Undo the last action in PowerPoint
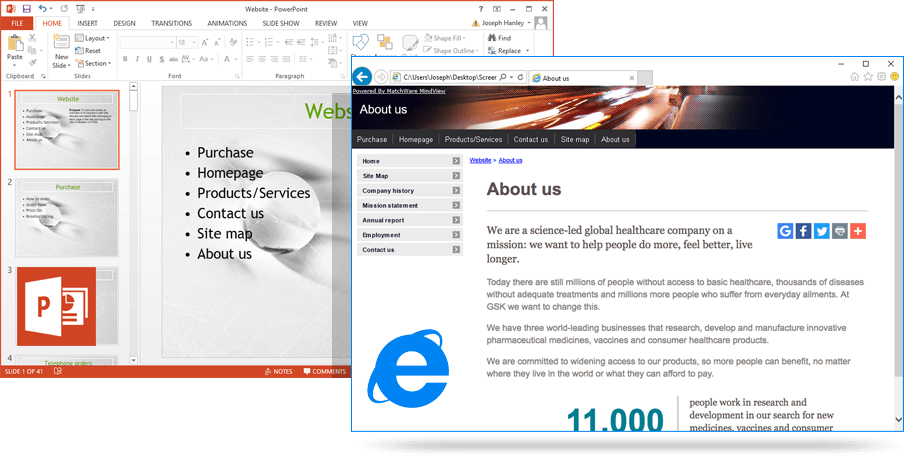This screenshot has width=910, height=457. pyautogui.click(x=42, y=9)
